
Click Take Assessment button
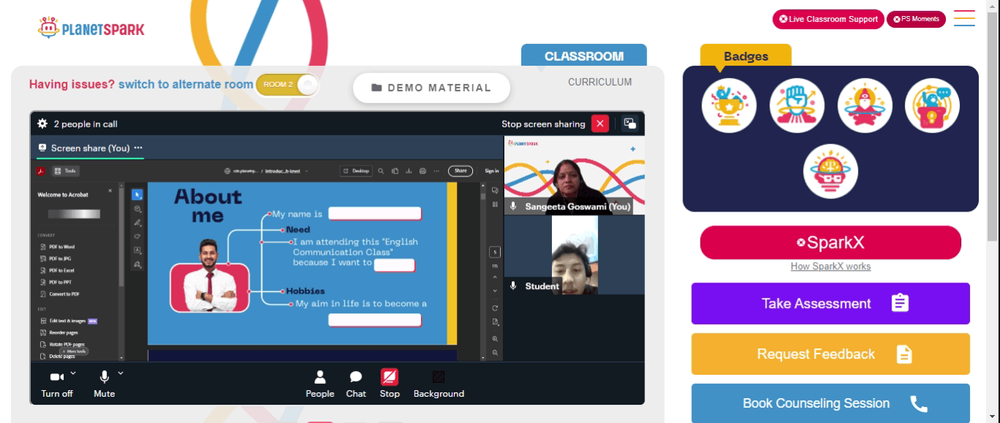point(830,303)
